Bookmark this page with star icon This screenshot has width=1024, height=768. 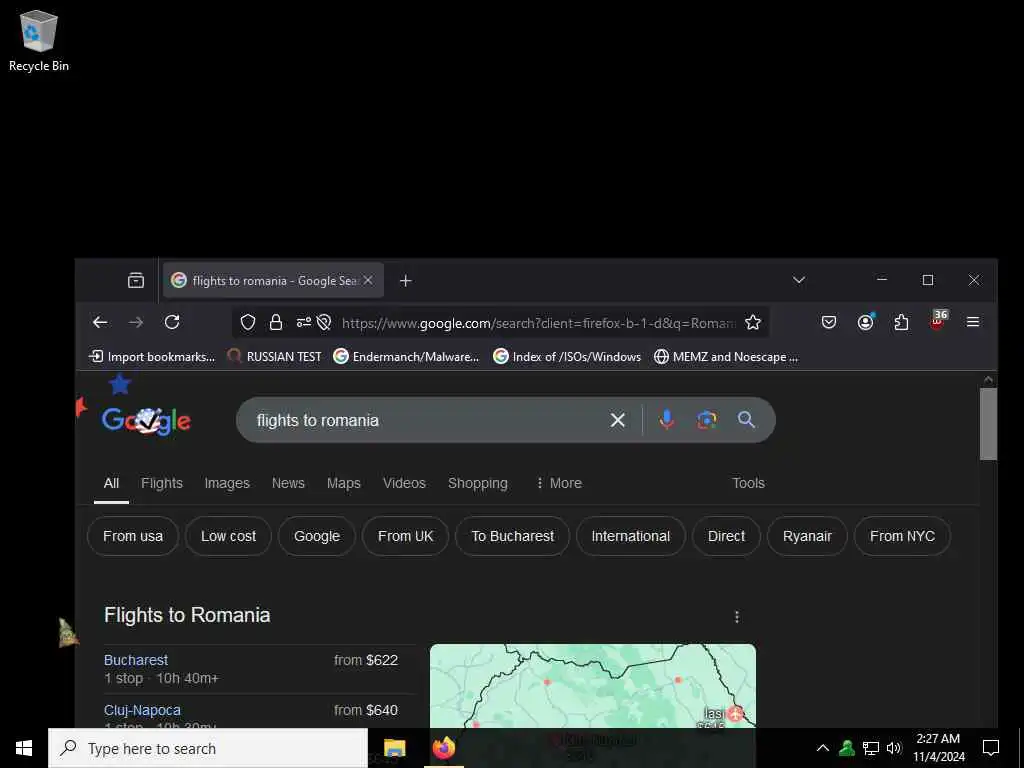753,323
